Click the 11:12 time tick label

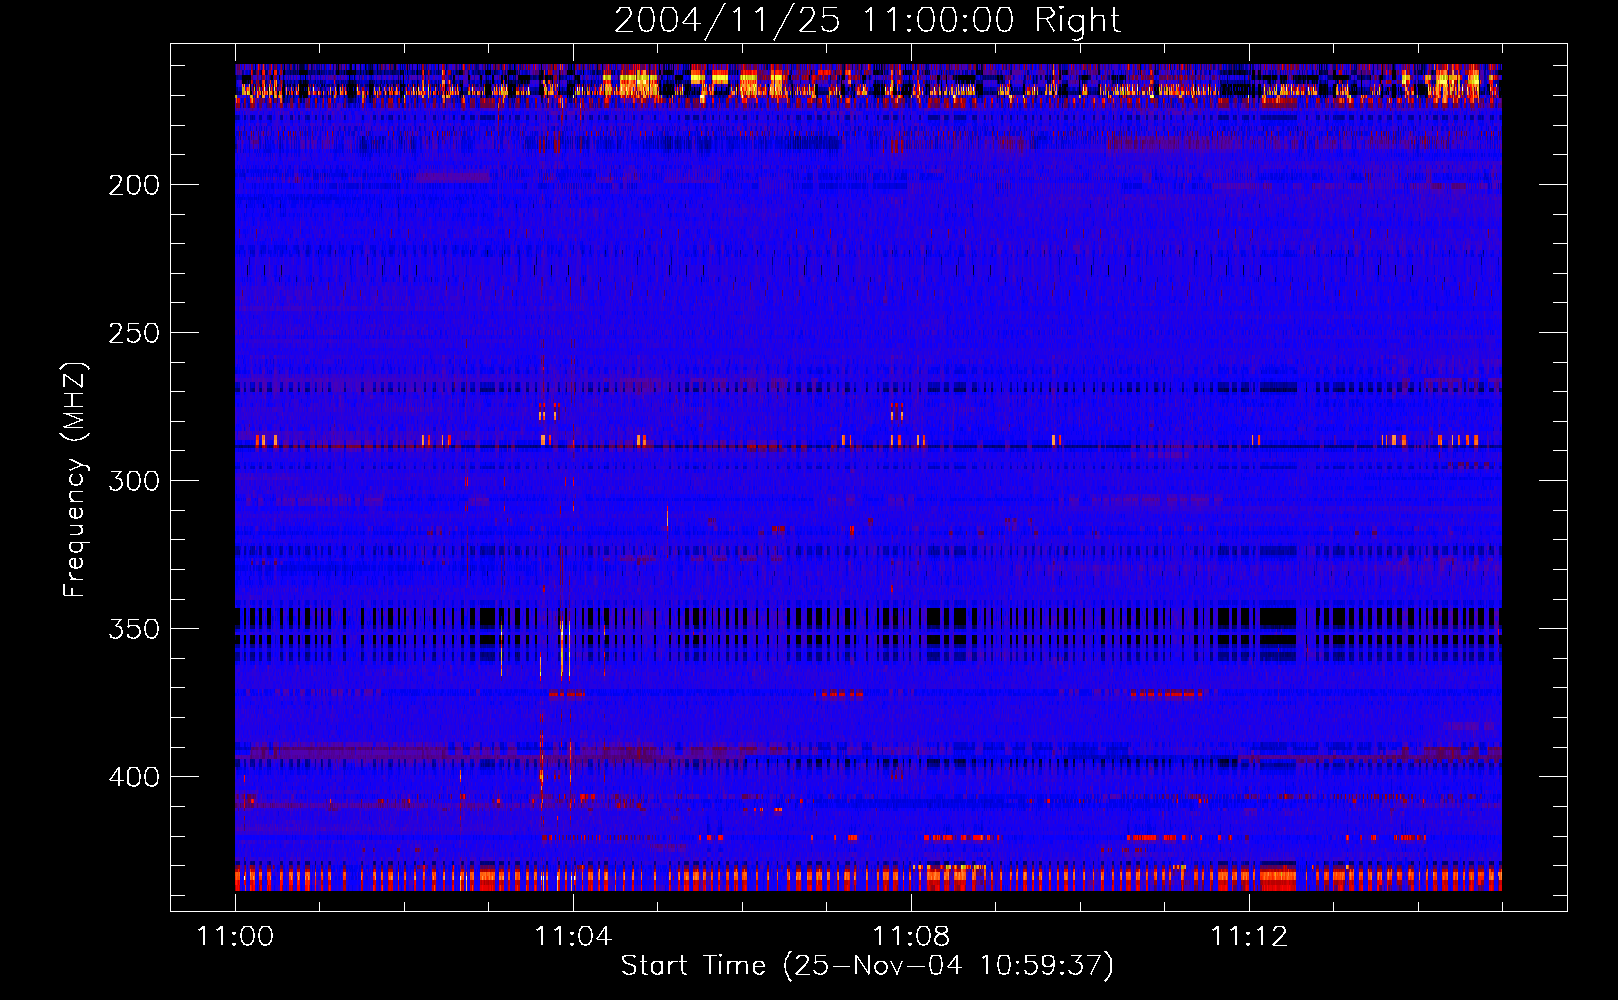[1249, 936]
